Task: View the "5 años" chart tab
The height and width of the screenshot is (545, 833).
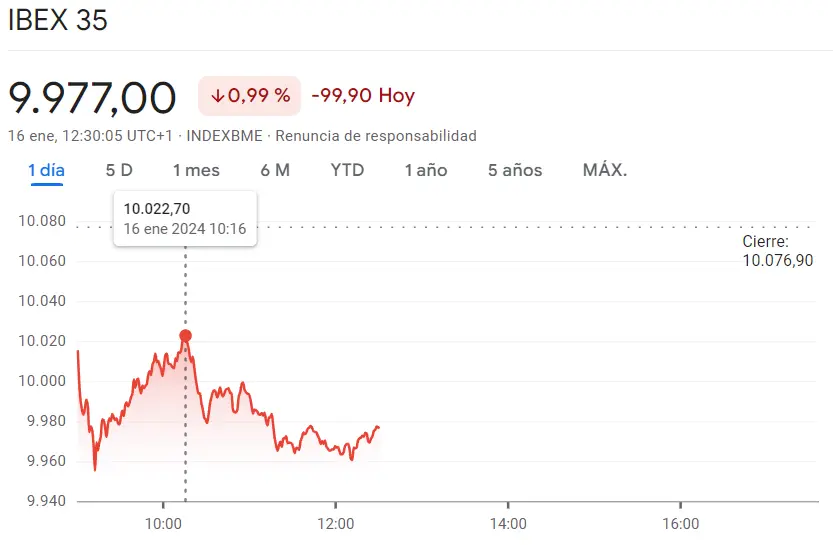Action: click(515, 170)
